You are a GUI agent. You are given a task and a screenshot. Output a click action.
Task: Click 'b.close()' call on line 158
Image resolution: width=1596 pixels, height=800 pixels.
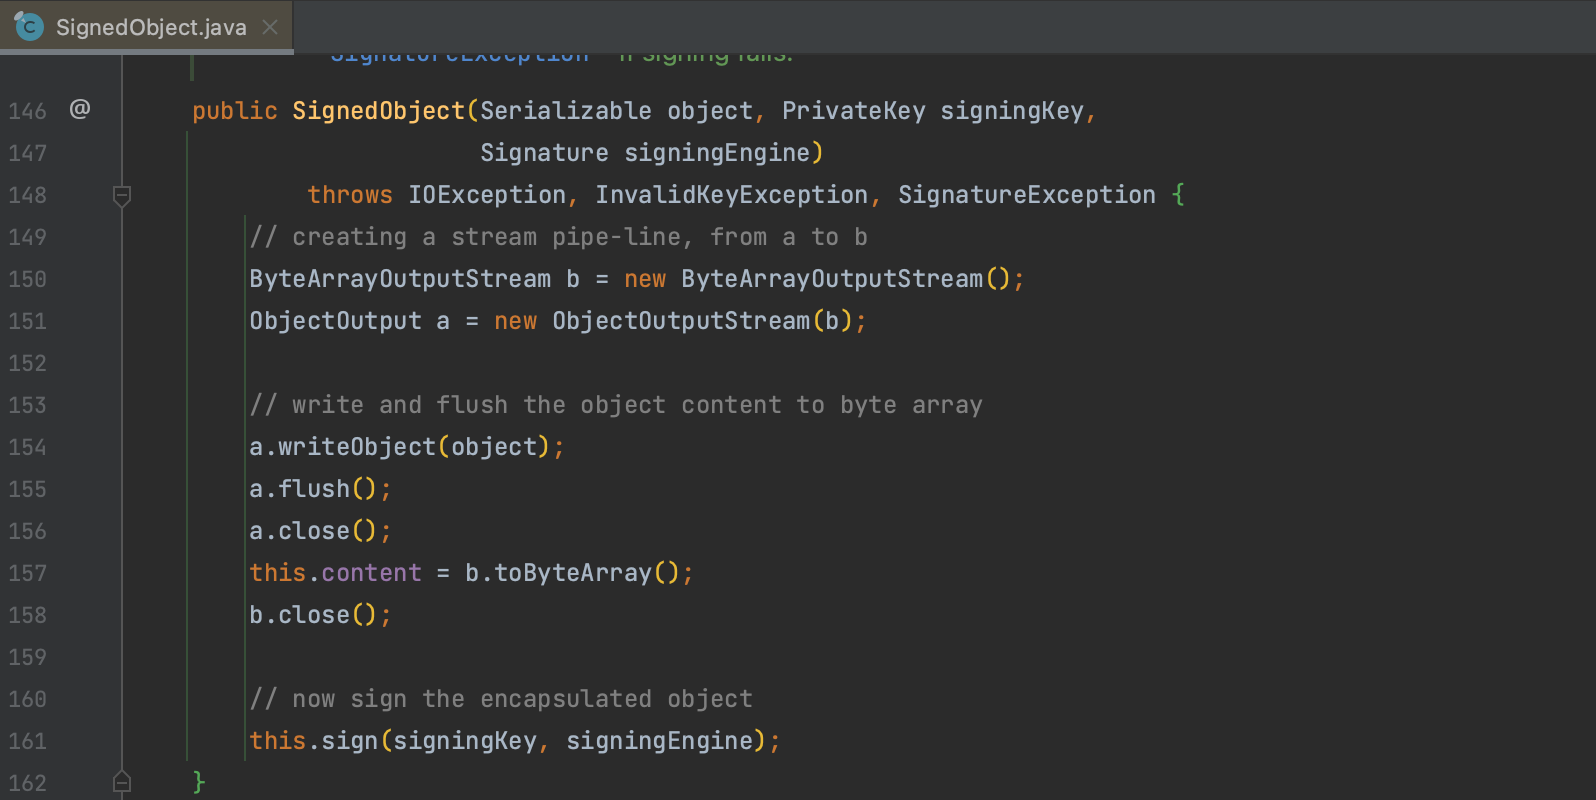click(x=314, y=615)
